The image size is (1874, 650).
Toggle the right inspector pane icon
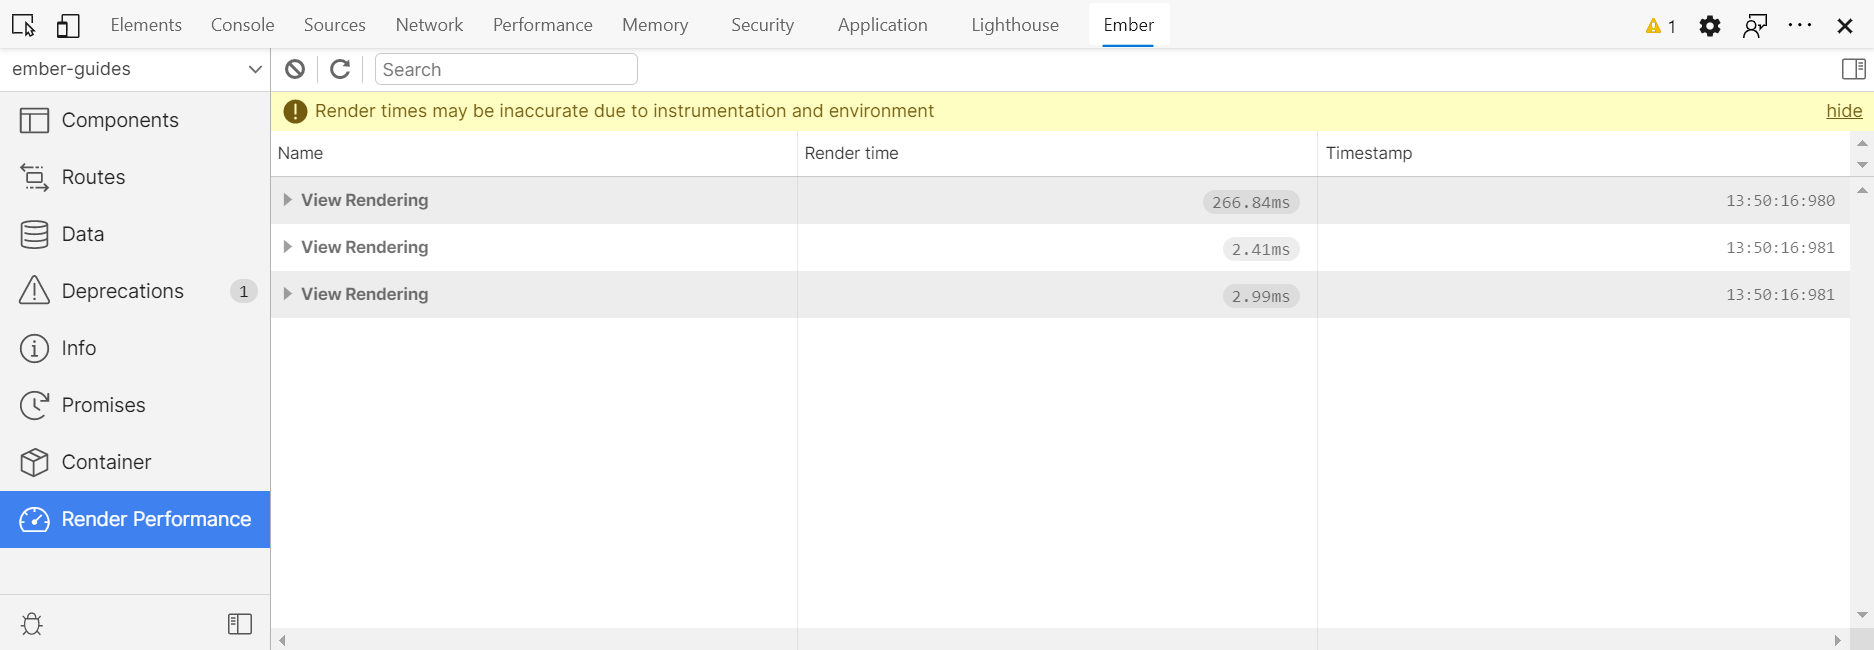pyautogui.click(x=1853, y=69)
